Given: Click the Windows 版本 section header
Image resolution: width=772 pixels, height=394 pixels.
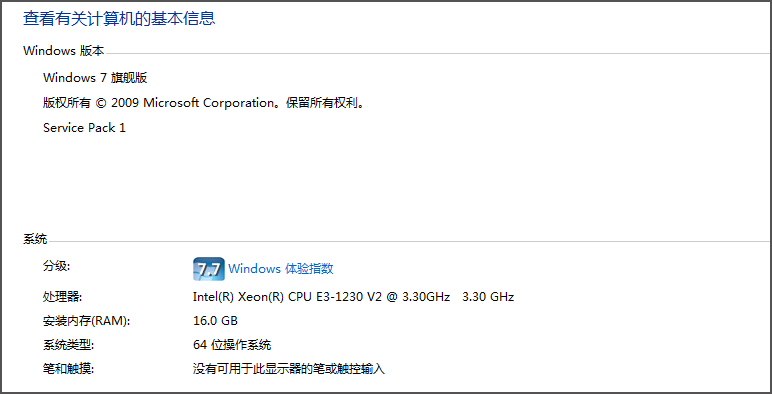Looking at the screenshot, I should pyautogui.click(x=64, y=51).
